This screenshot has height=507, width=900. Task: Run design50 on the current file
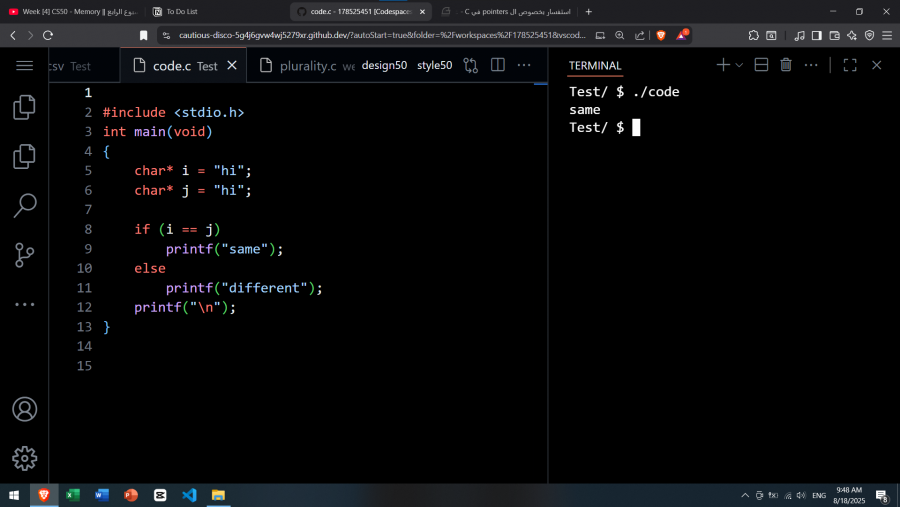click(384, 65)
